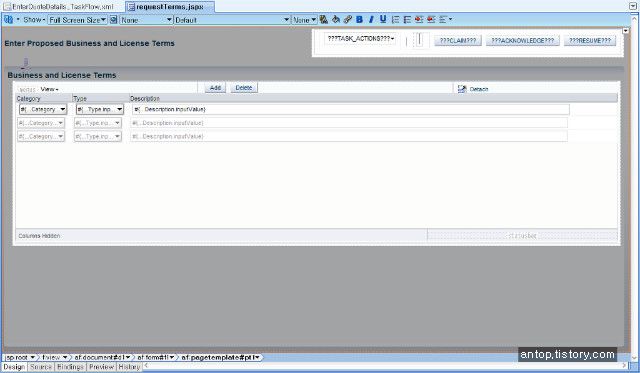640x373 pixels.
Task: Open the first row Type dropdown
Action: click(x=100, y=109)
